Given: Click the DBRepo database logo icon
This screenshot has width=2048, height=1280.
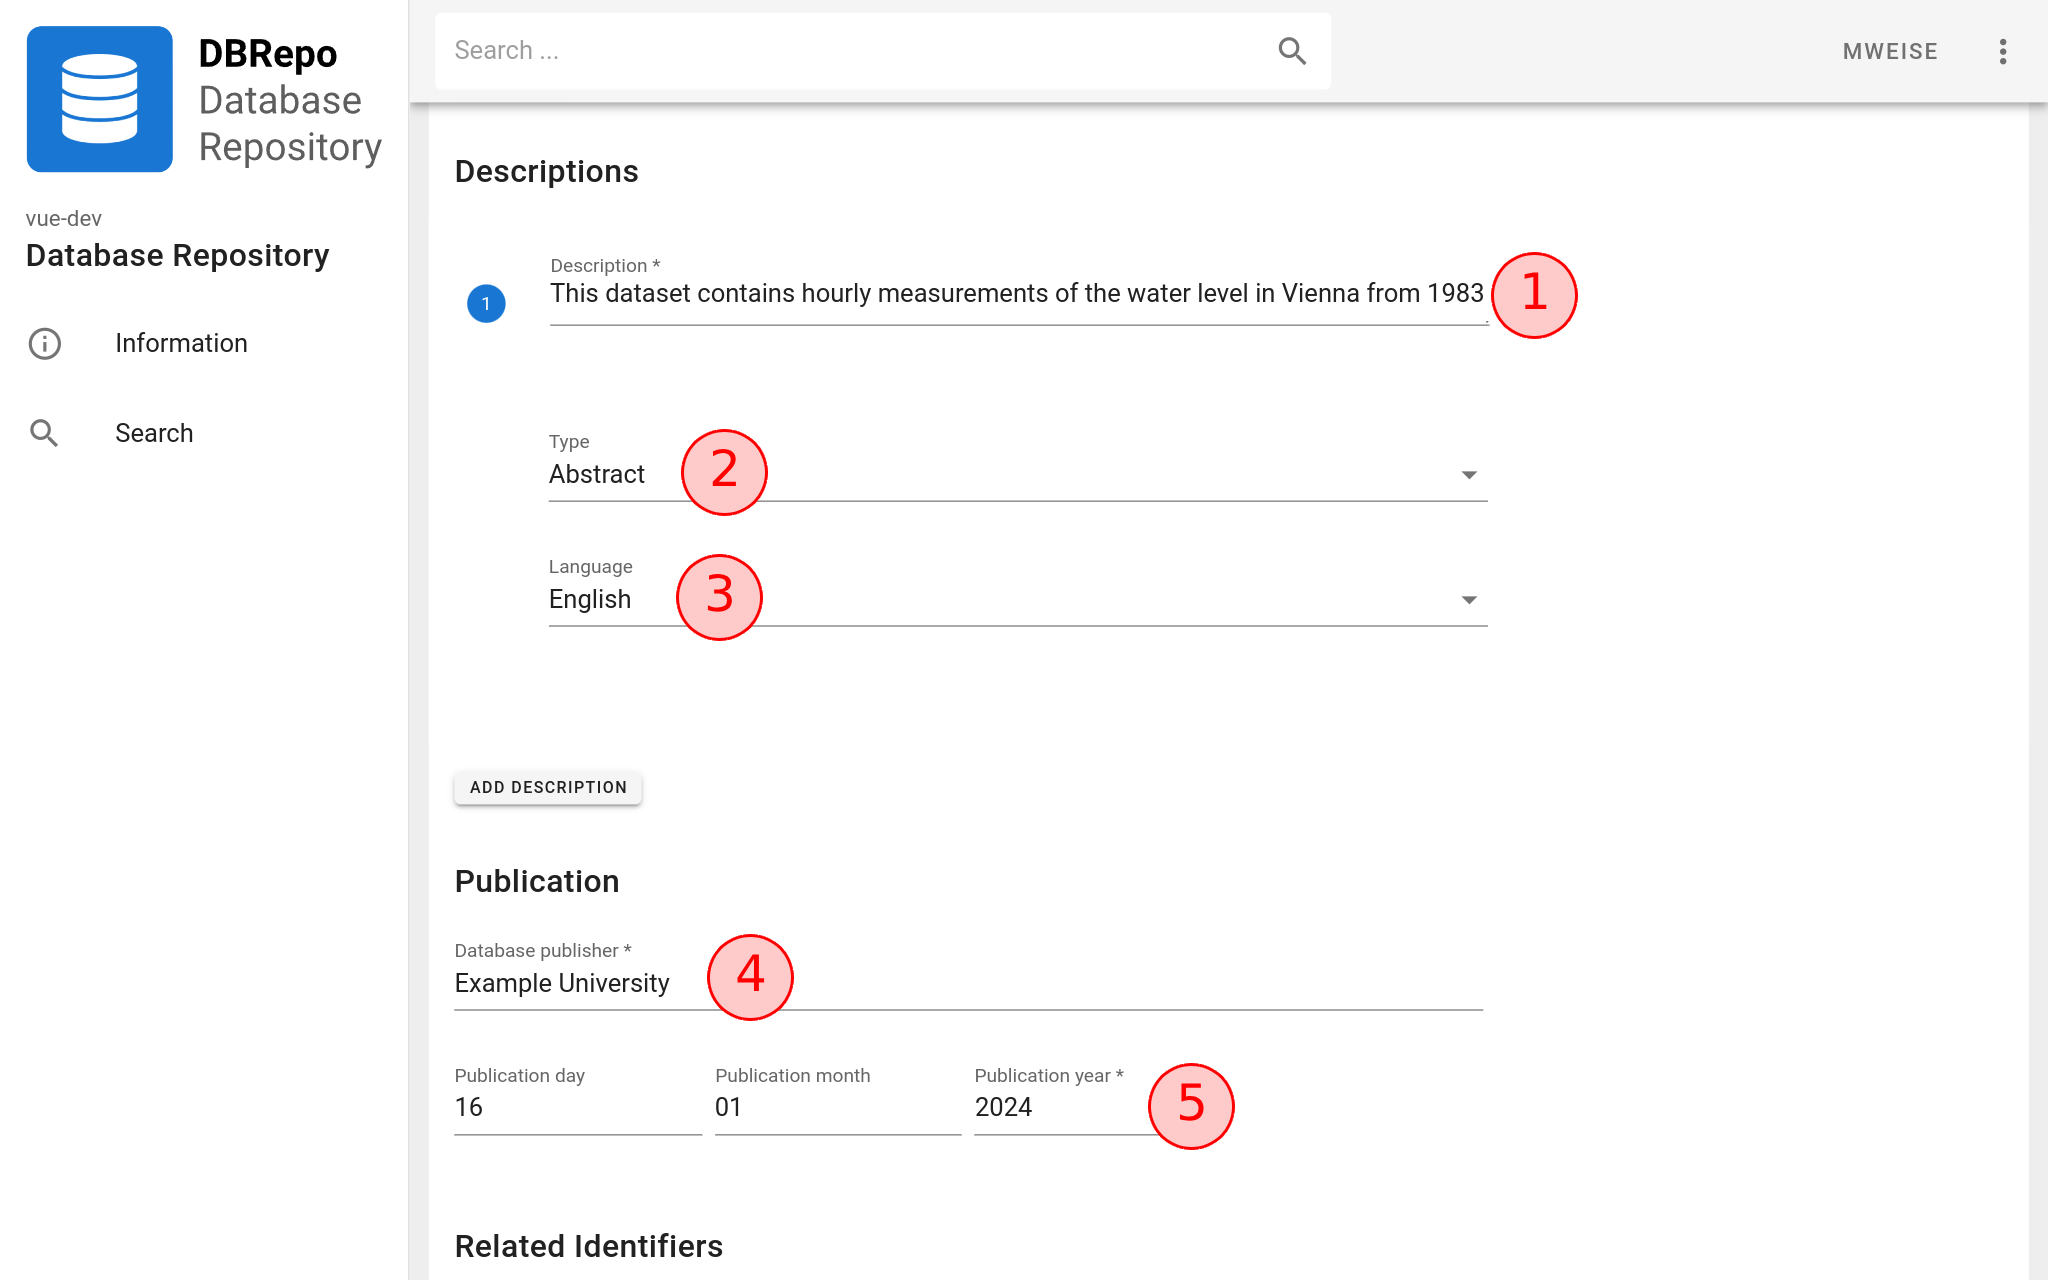Looking at the screenshot, I should [x=99, y=99].
